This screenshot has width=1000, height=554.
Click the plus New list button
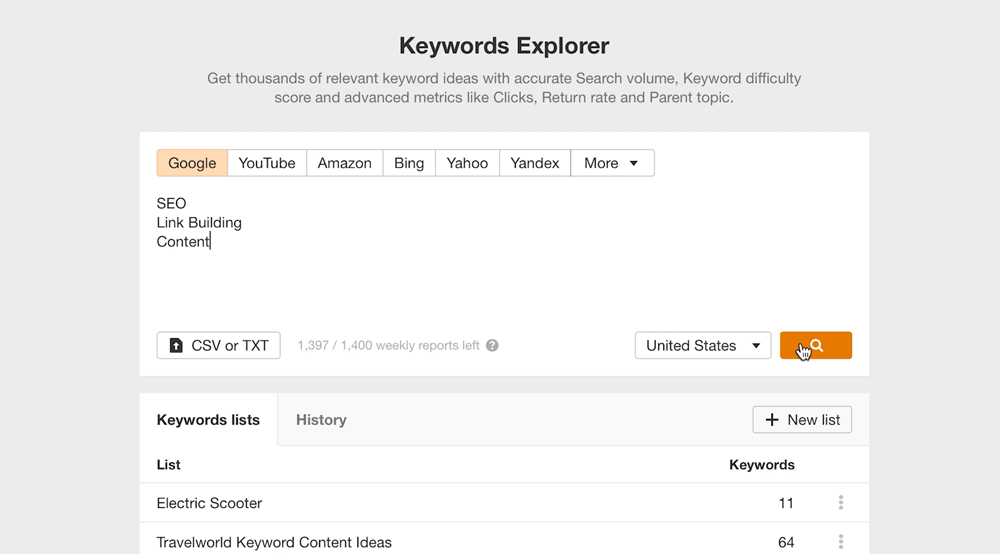tap(802, 420)
